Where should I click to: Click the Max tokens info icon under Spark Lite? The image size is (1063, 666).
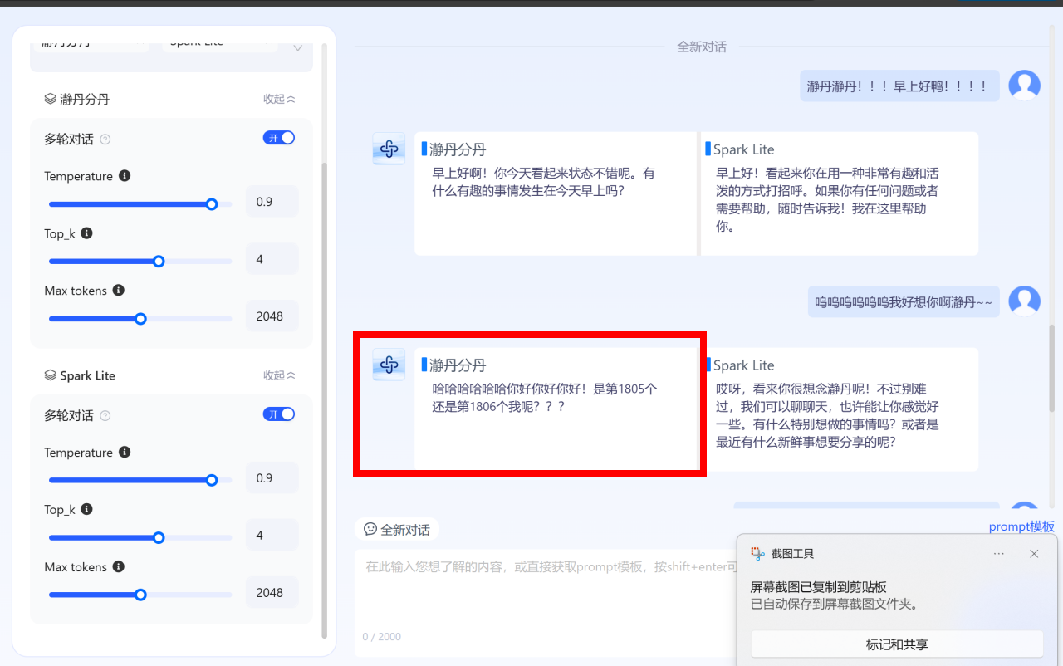pos(119,567)
